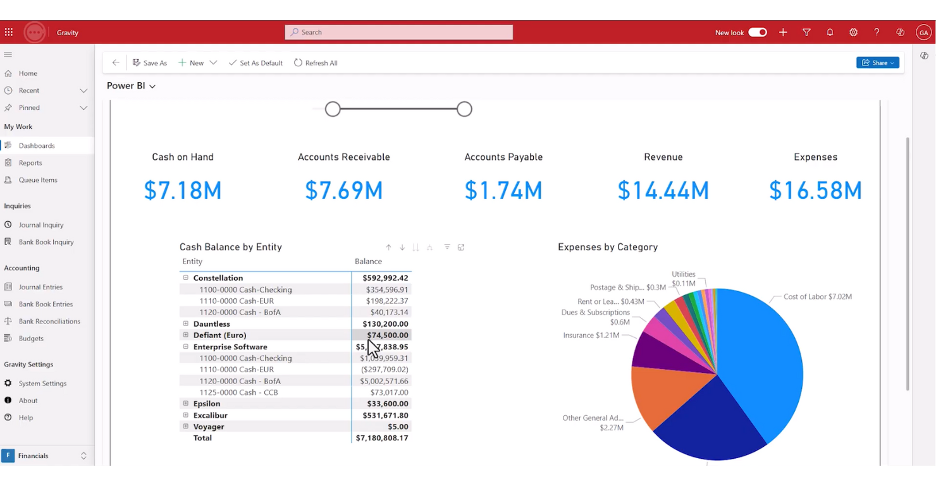Viewport: 936px width, 486px height.
Task: Collapse the Enterprise Software entity row
Action: tap(186, 346)
